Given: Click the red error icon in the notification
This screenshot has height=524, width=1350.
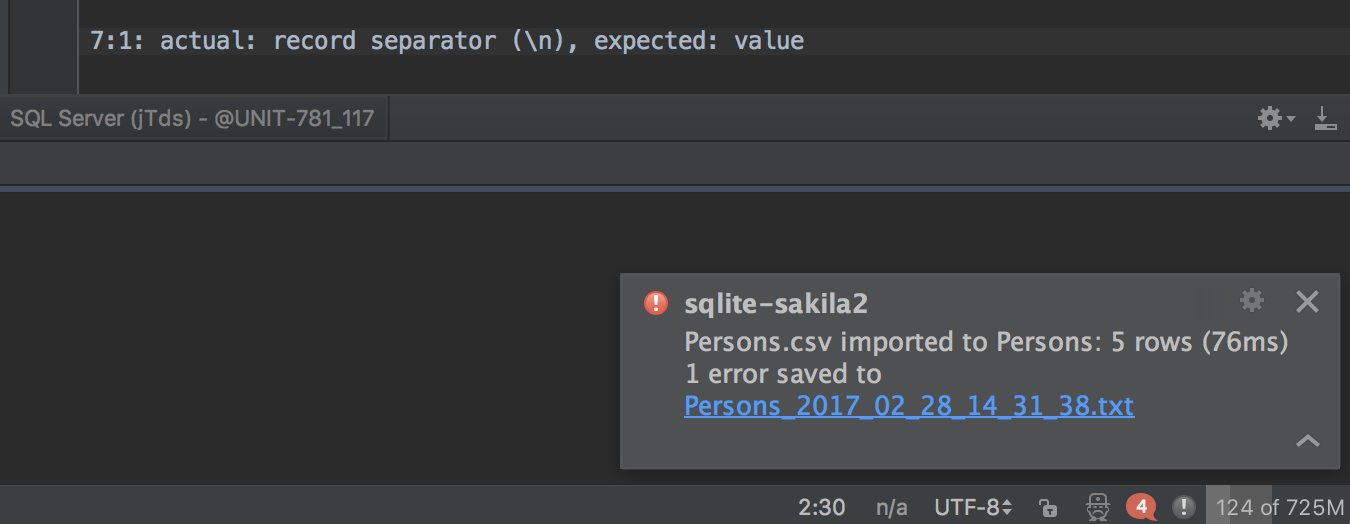Looking at the screenshot, I should pyautogui.click(x=655, y=303).
